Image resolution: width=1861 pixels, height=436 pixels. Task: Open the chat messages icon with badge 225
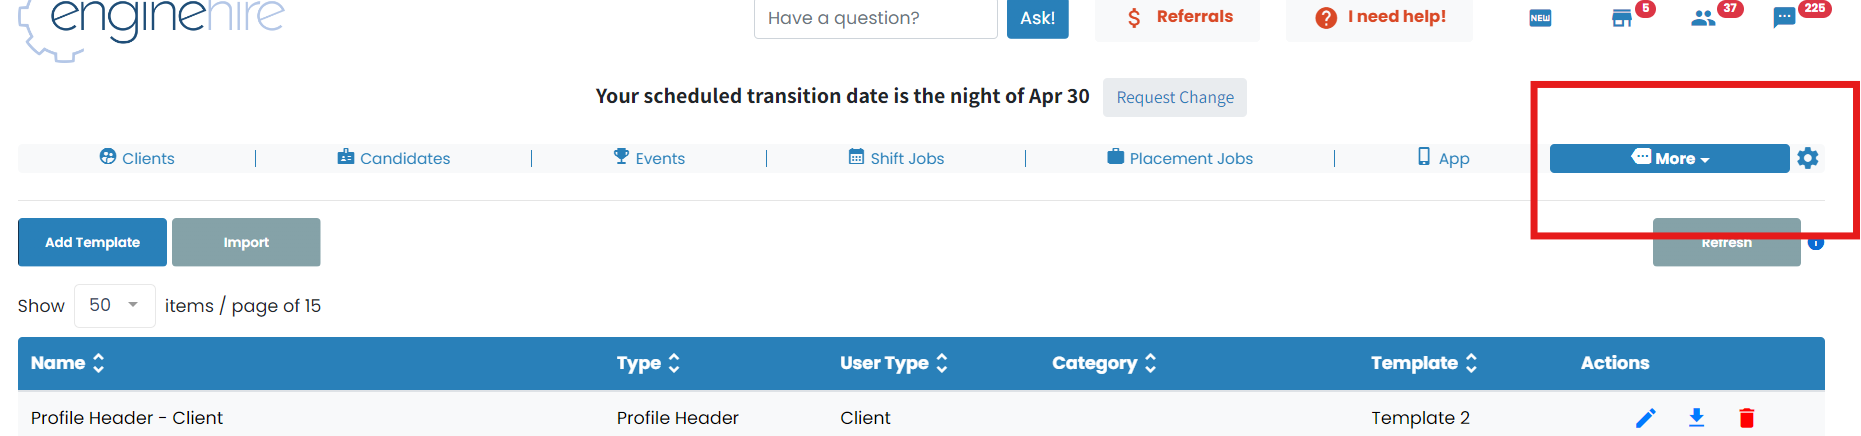pyautogui.click(x=1784, y=18)
